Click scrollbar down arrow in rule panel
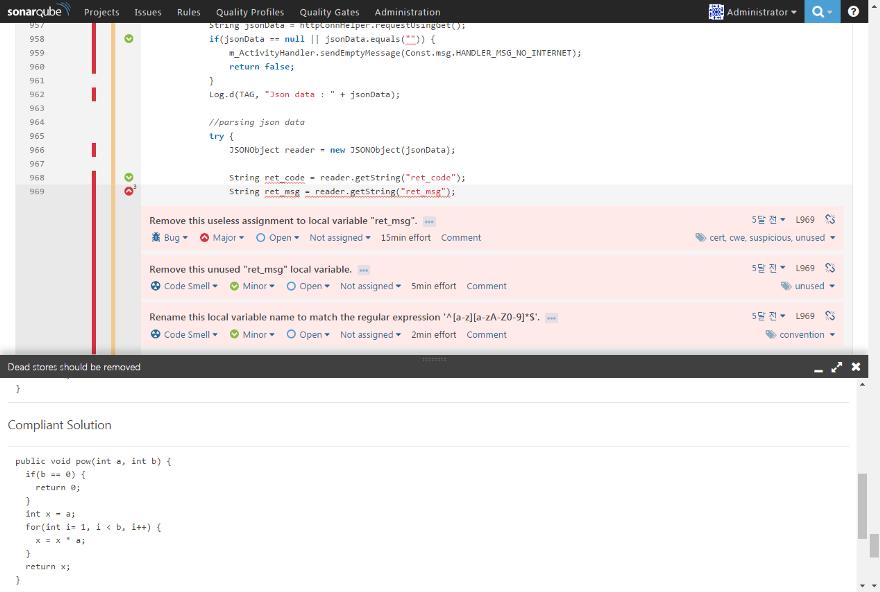The height and width of the screenshot is (592, 880). pos(863,586)
